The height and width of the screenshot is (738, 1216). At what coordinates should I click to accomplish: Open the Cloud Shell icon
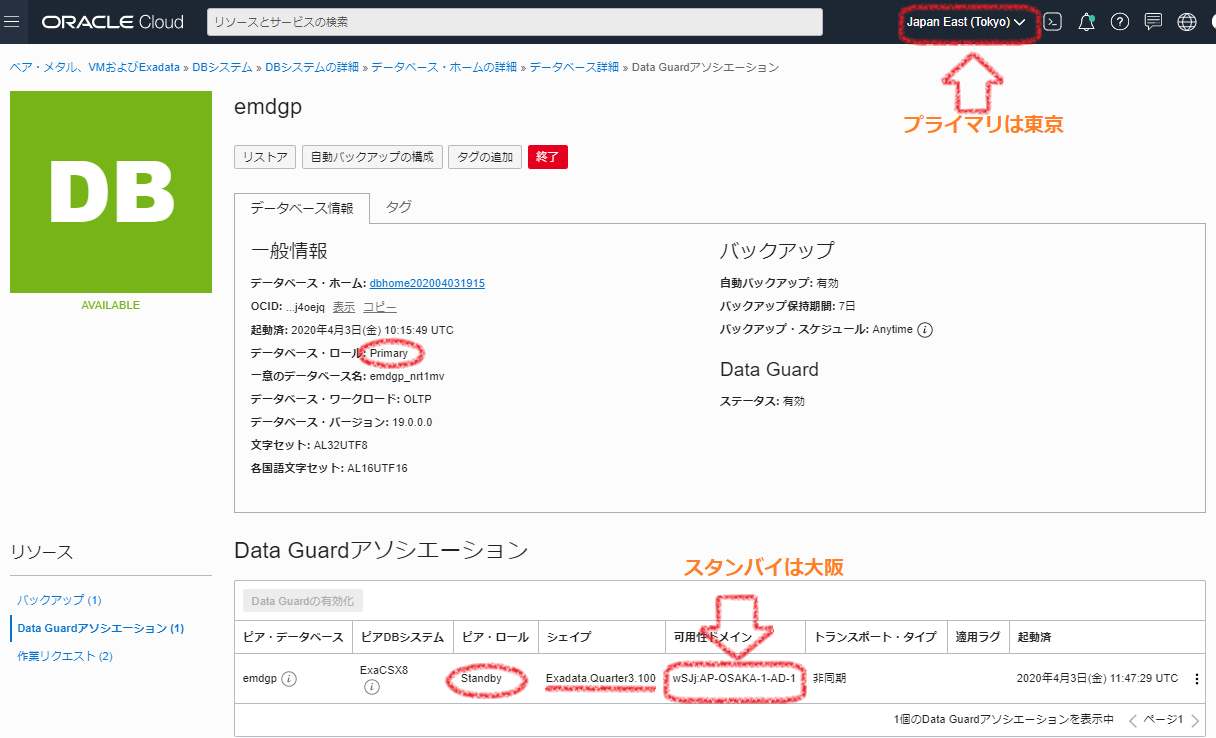[1053, 21]
